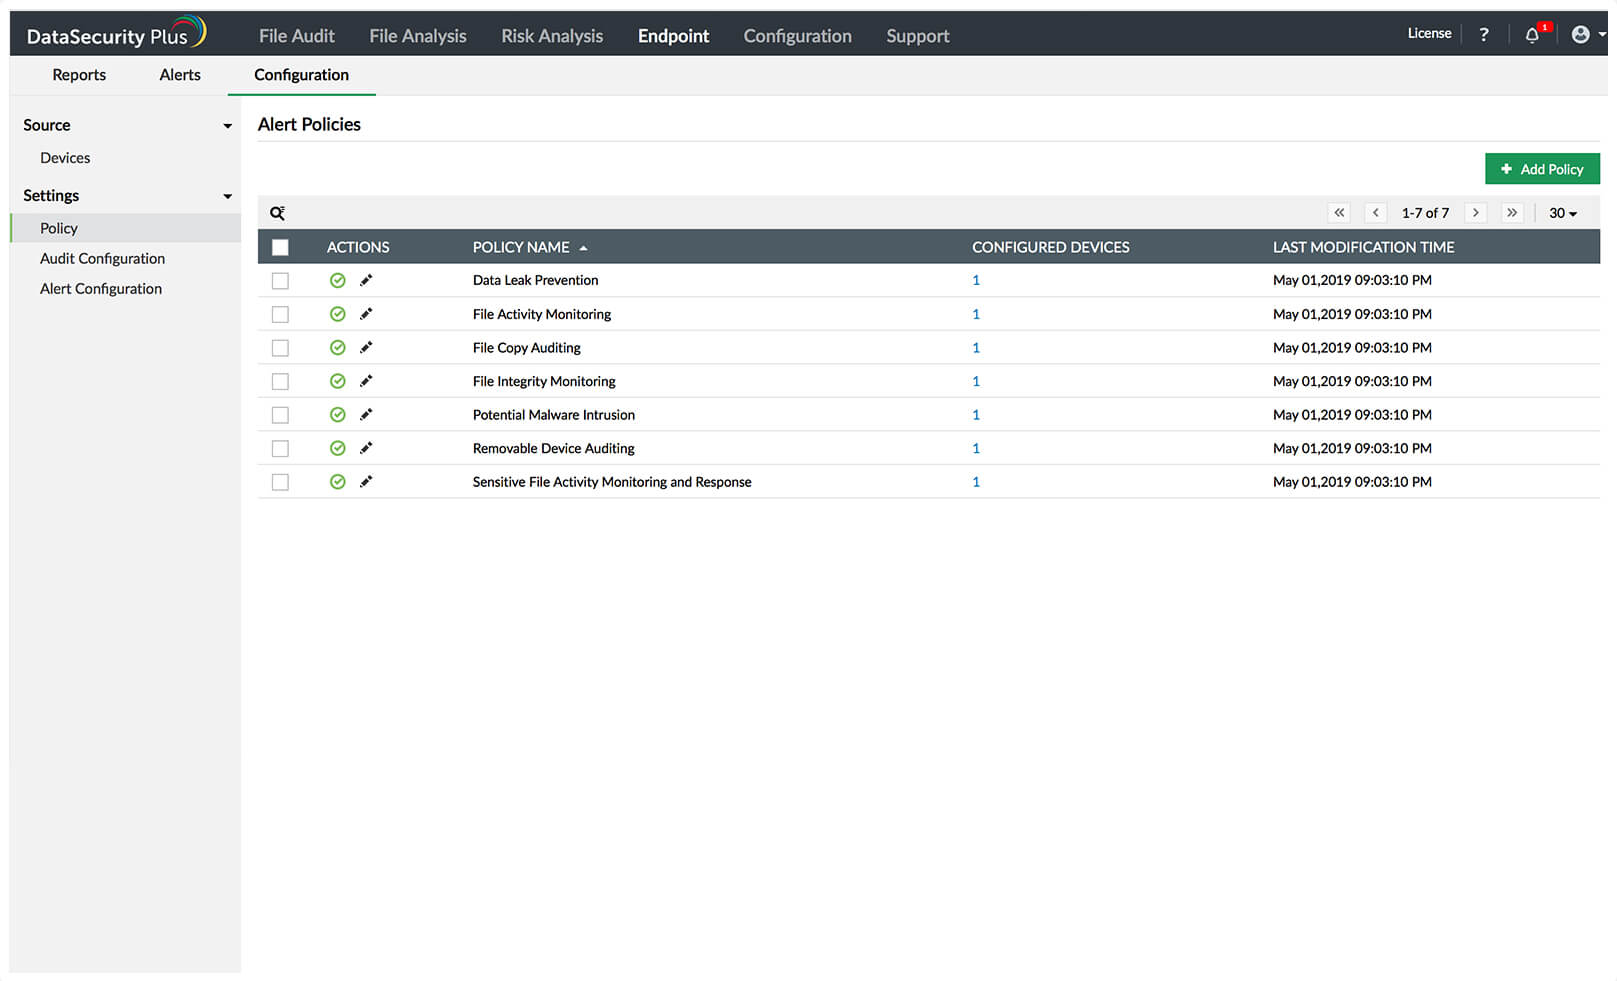Screen dimensions: 1617x981
Task: Open the Alerts sub-tab
Action: tap(180, 75)
